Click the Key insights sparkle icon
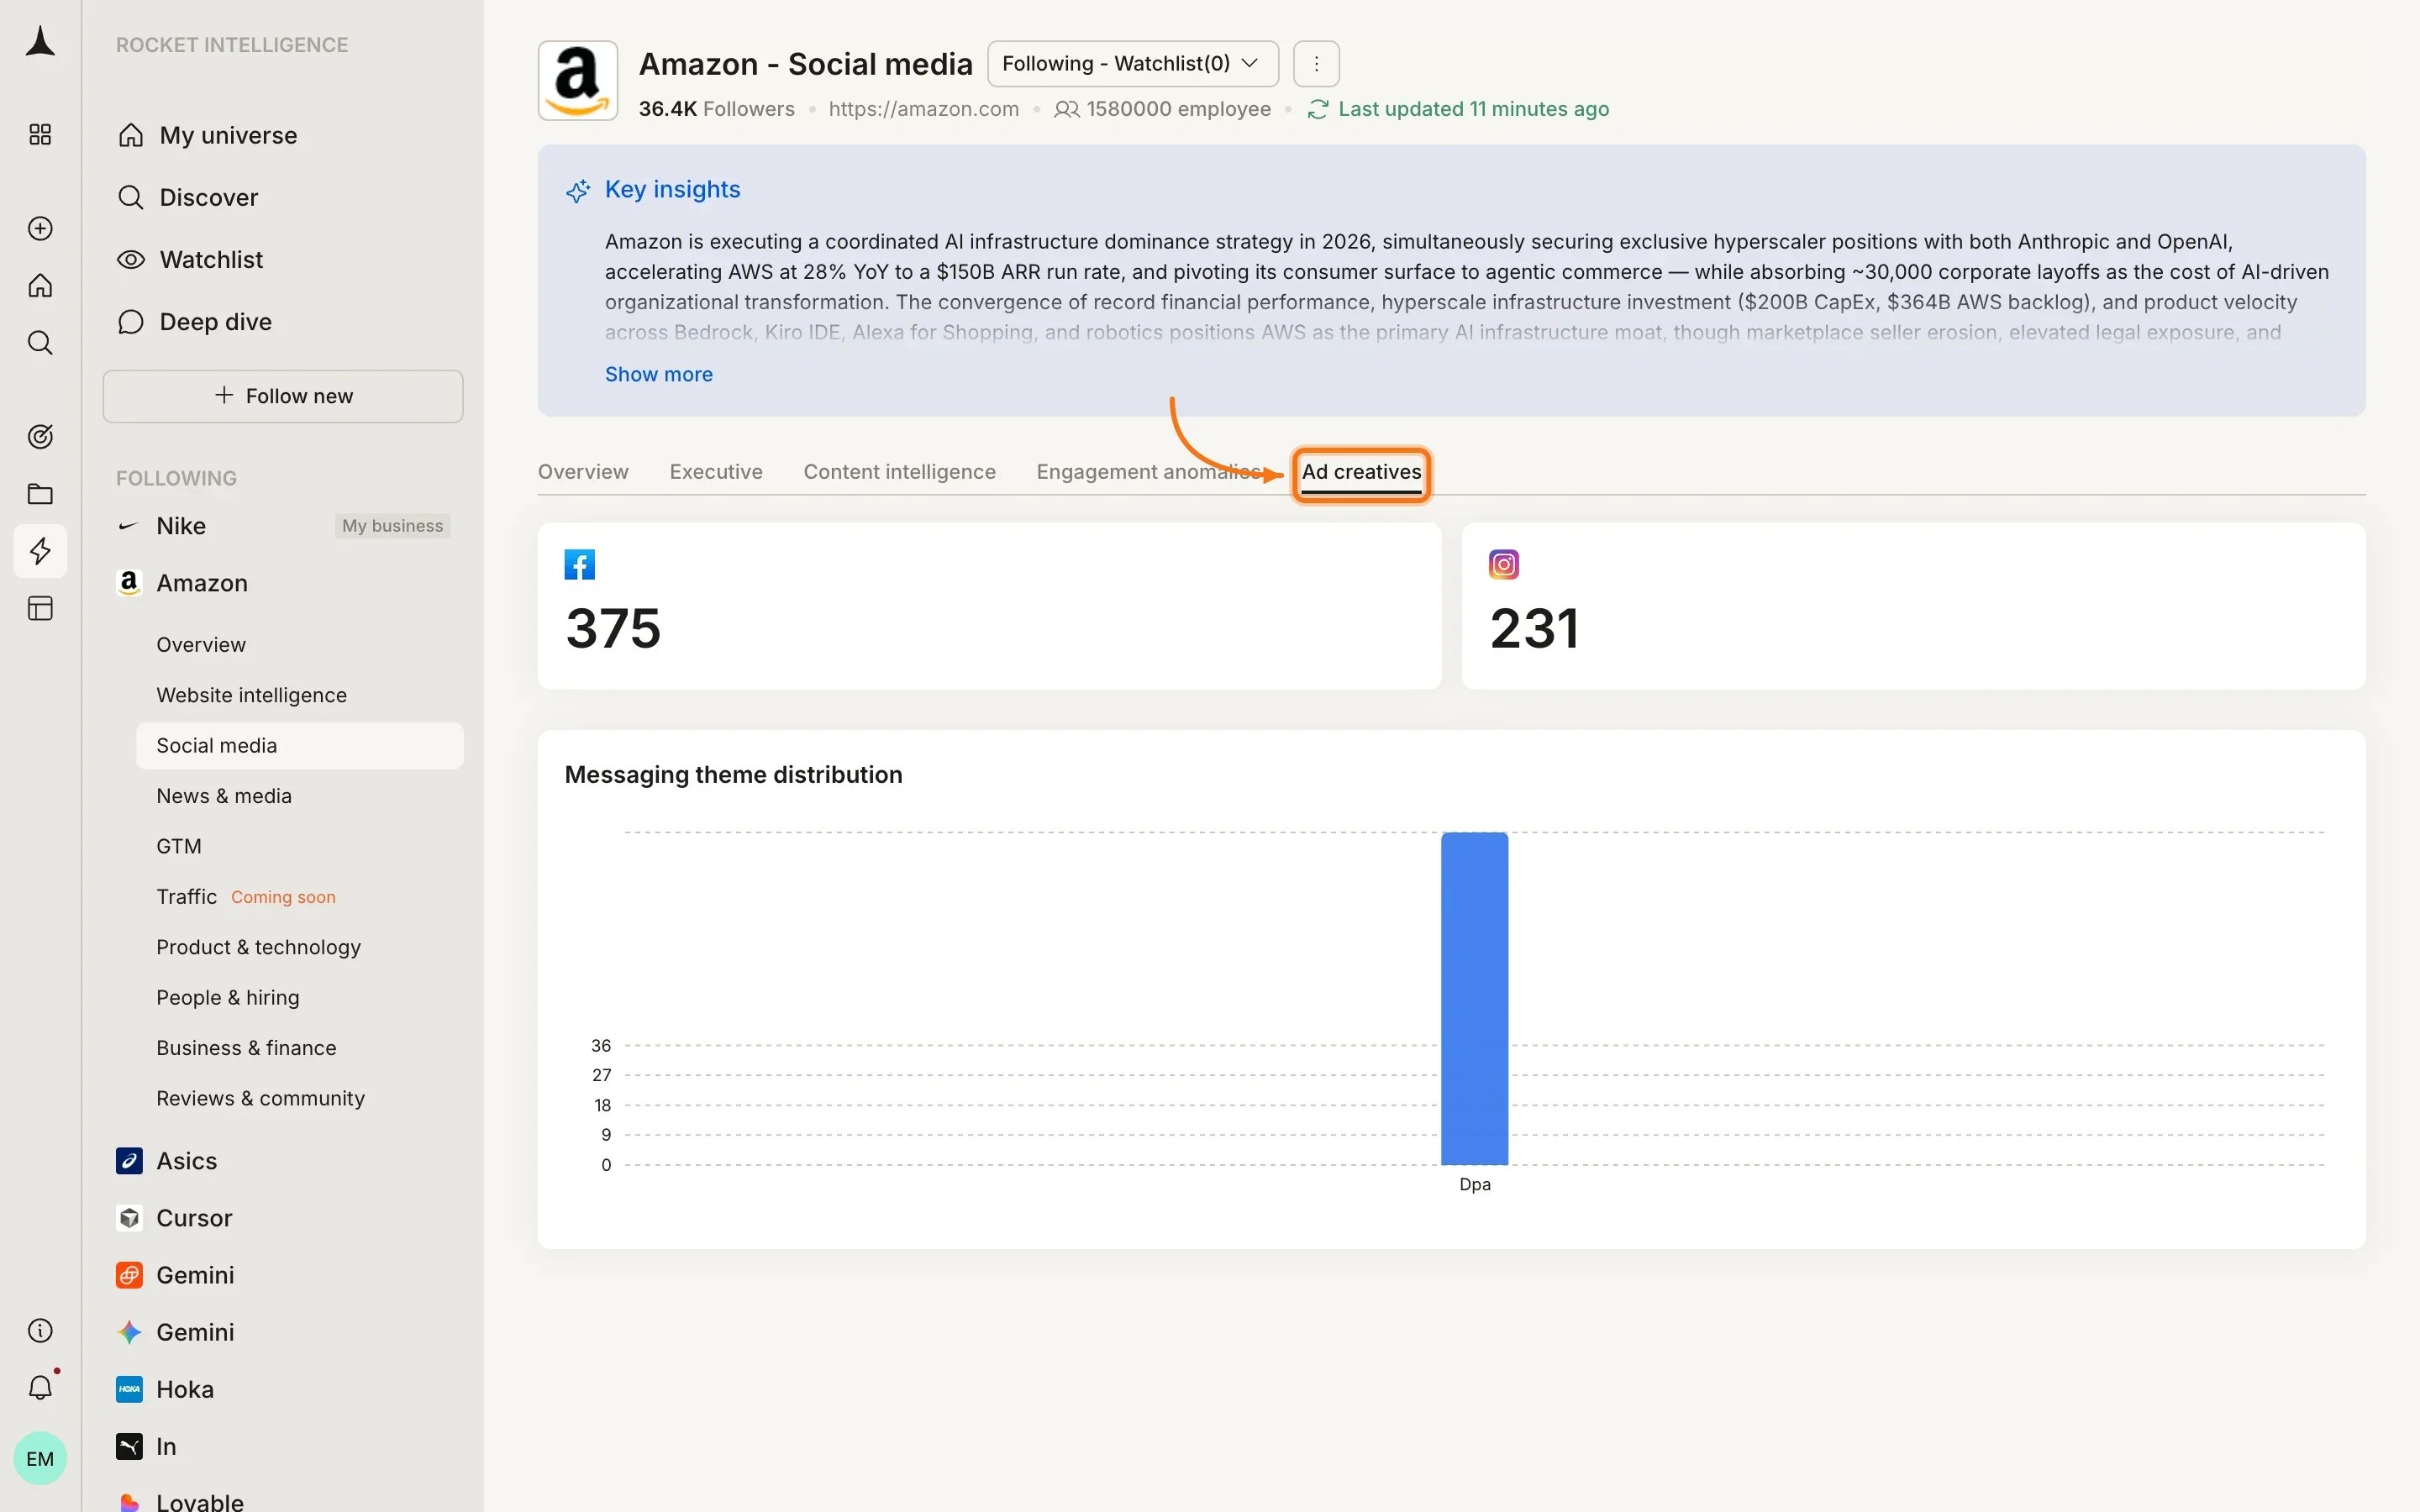This screenshot has width=2420, height=1512. coord(578,190)
